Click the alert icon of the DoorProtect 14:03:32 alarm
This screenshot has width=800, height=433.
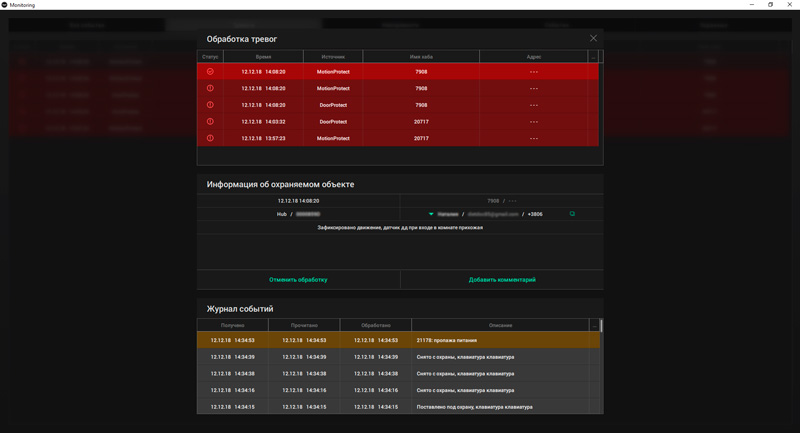tap(210, 122)
